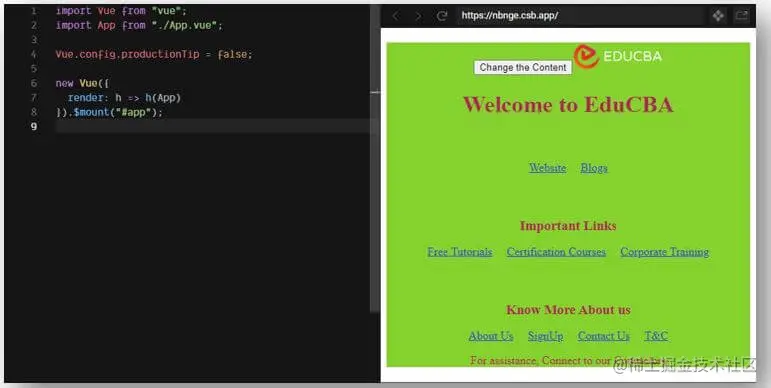Image resolution: width=771 pixels, height=388 pixels.
Task: Open preview in new window icon
Action: pyautogui.click(x=741, y=16)
